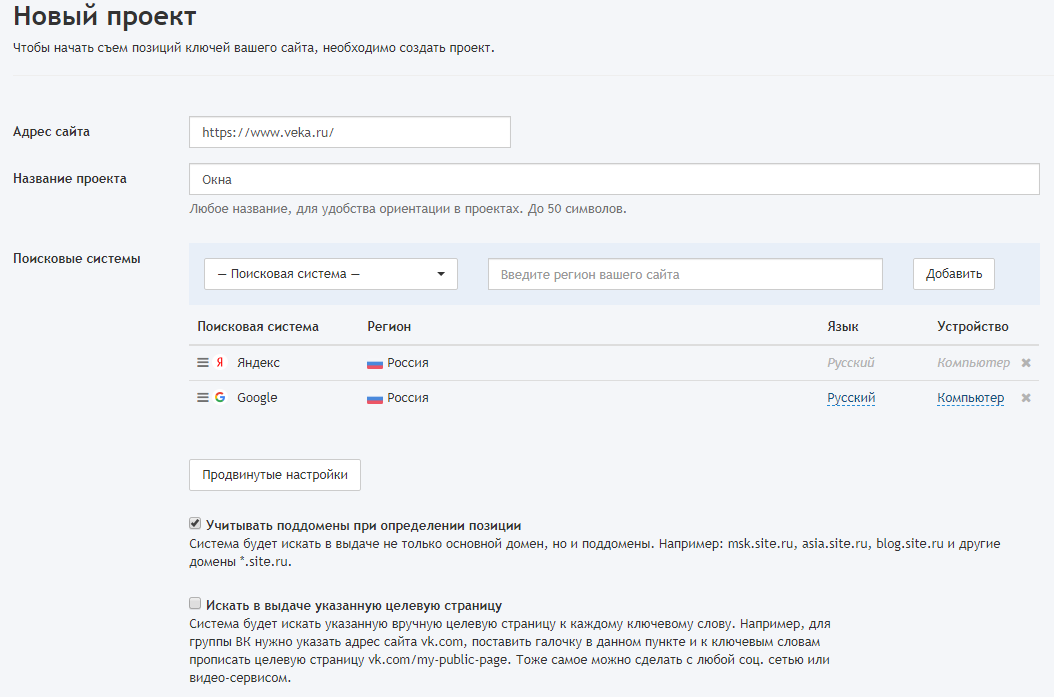Click the Google logo icon

tap(220, 398)
